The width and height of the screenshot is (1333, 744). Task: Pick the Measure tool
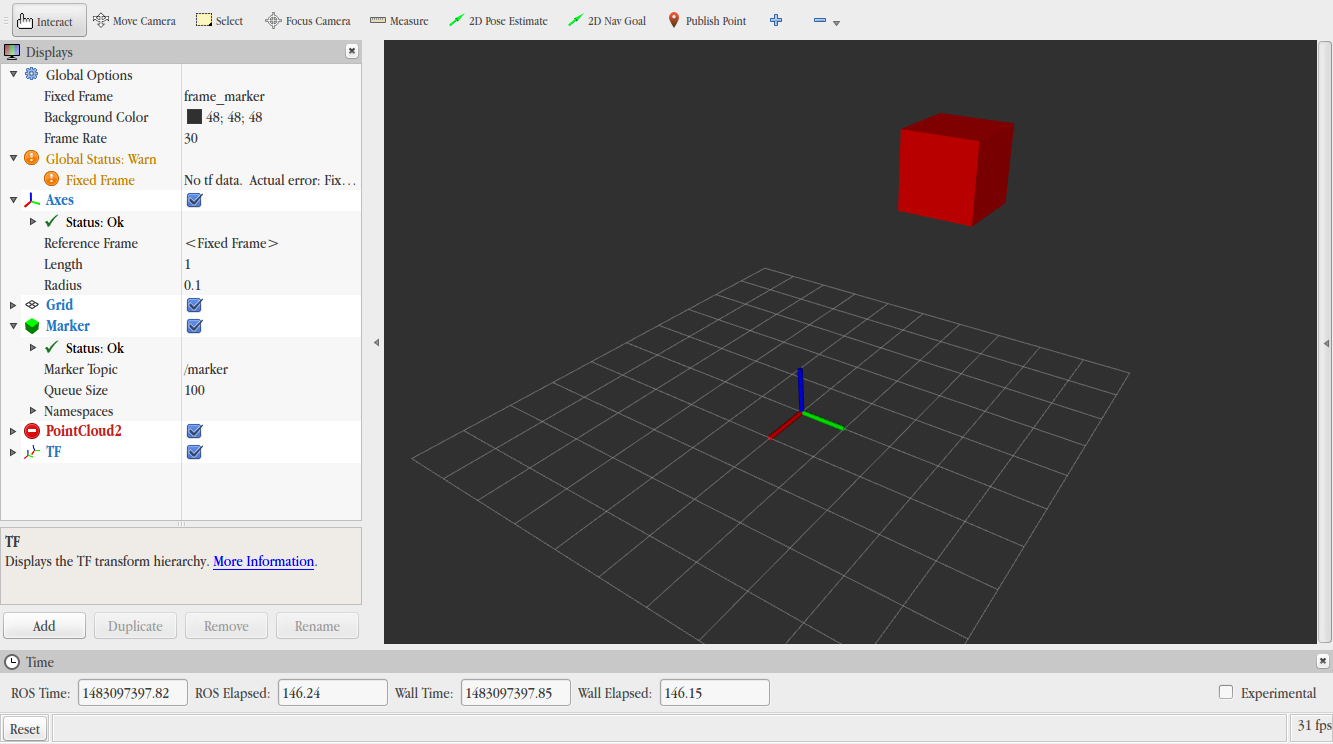[x=399, y=21]
